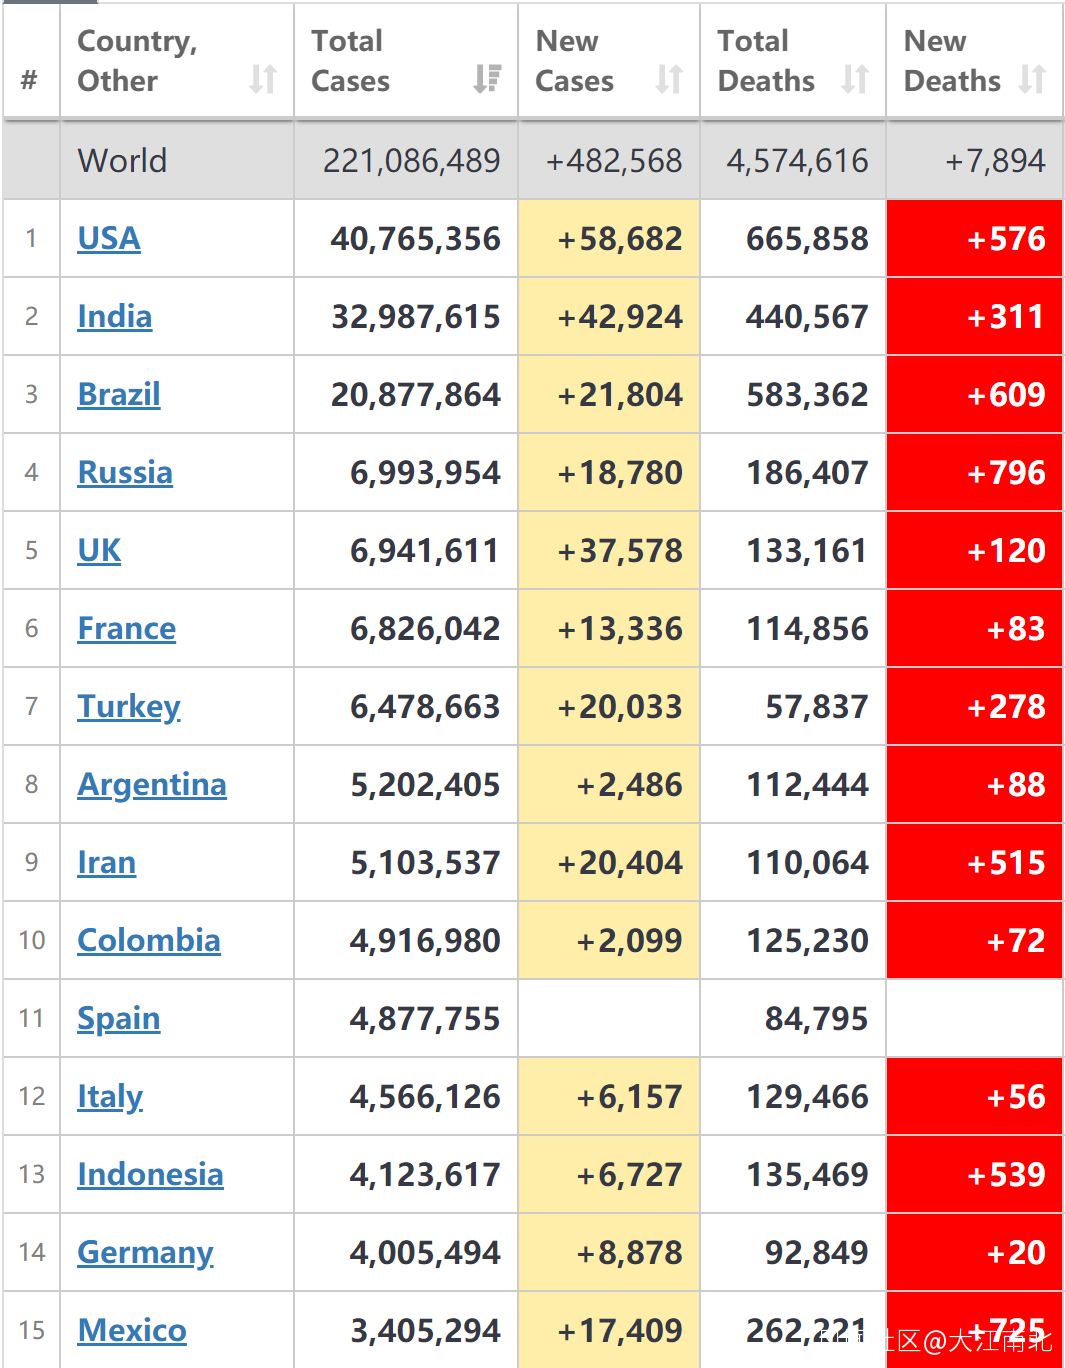Follow the Indonesia link
The height and width of the screenshot is (1368, 1065).
151,1175
